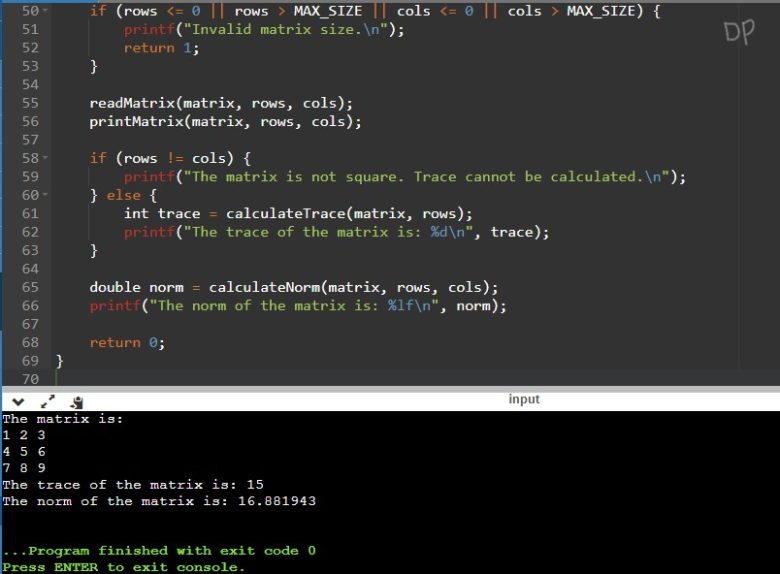This screenshot has height=574, width=780.
Task: Click 'int trace = calculateTrace(matrix, rows);' line
Action: click(x=298, y=213)
